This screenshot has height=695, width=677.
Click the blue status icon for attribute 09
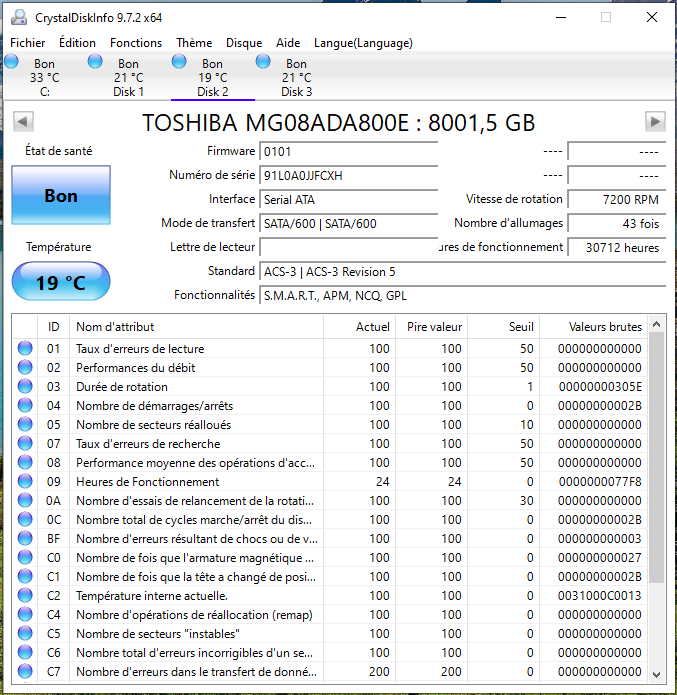pos(25,482)
